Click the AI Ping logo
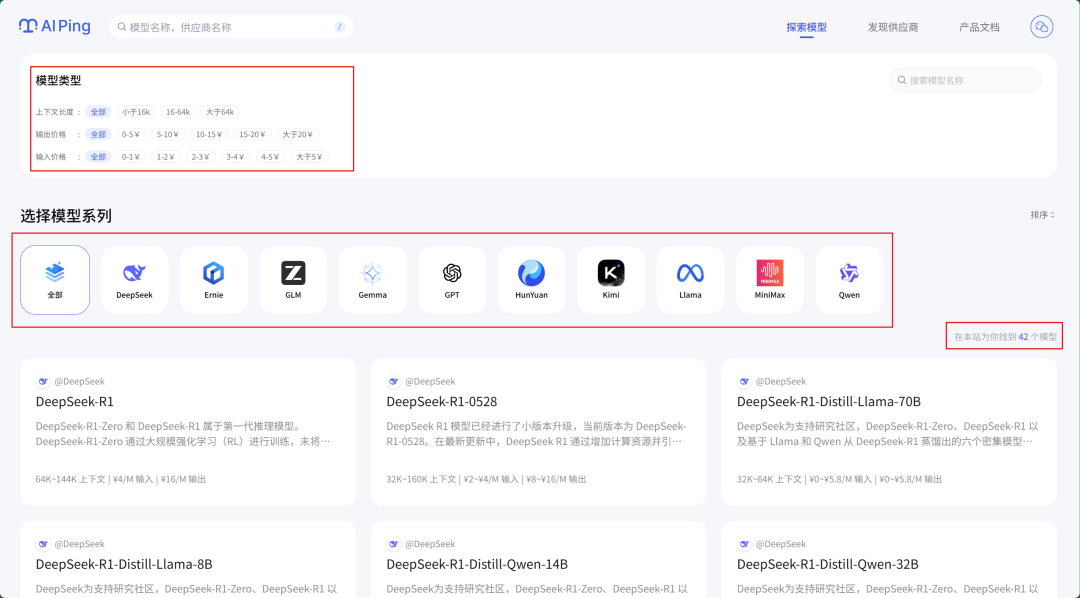 pyautogui.click(x=54, y=26)
